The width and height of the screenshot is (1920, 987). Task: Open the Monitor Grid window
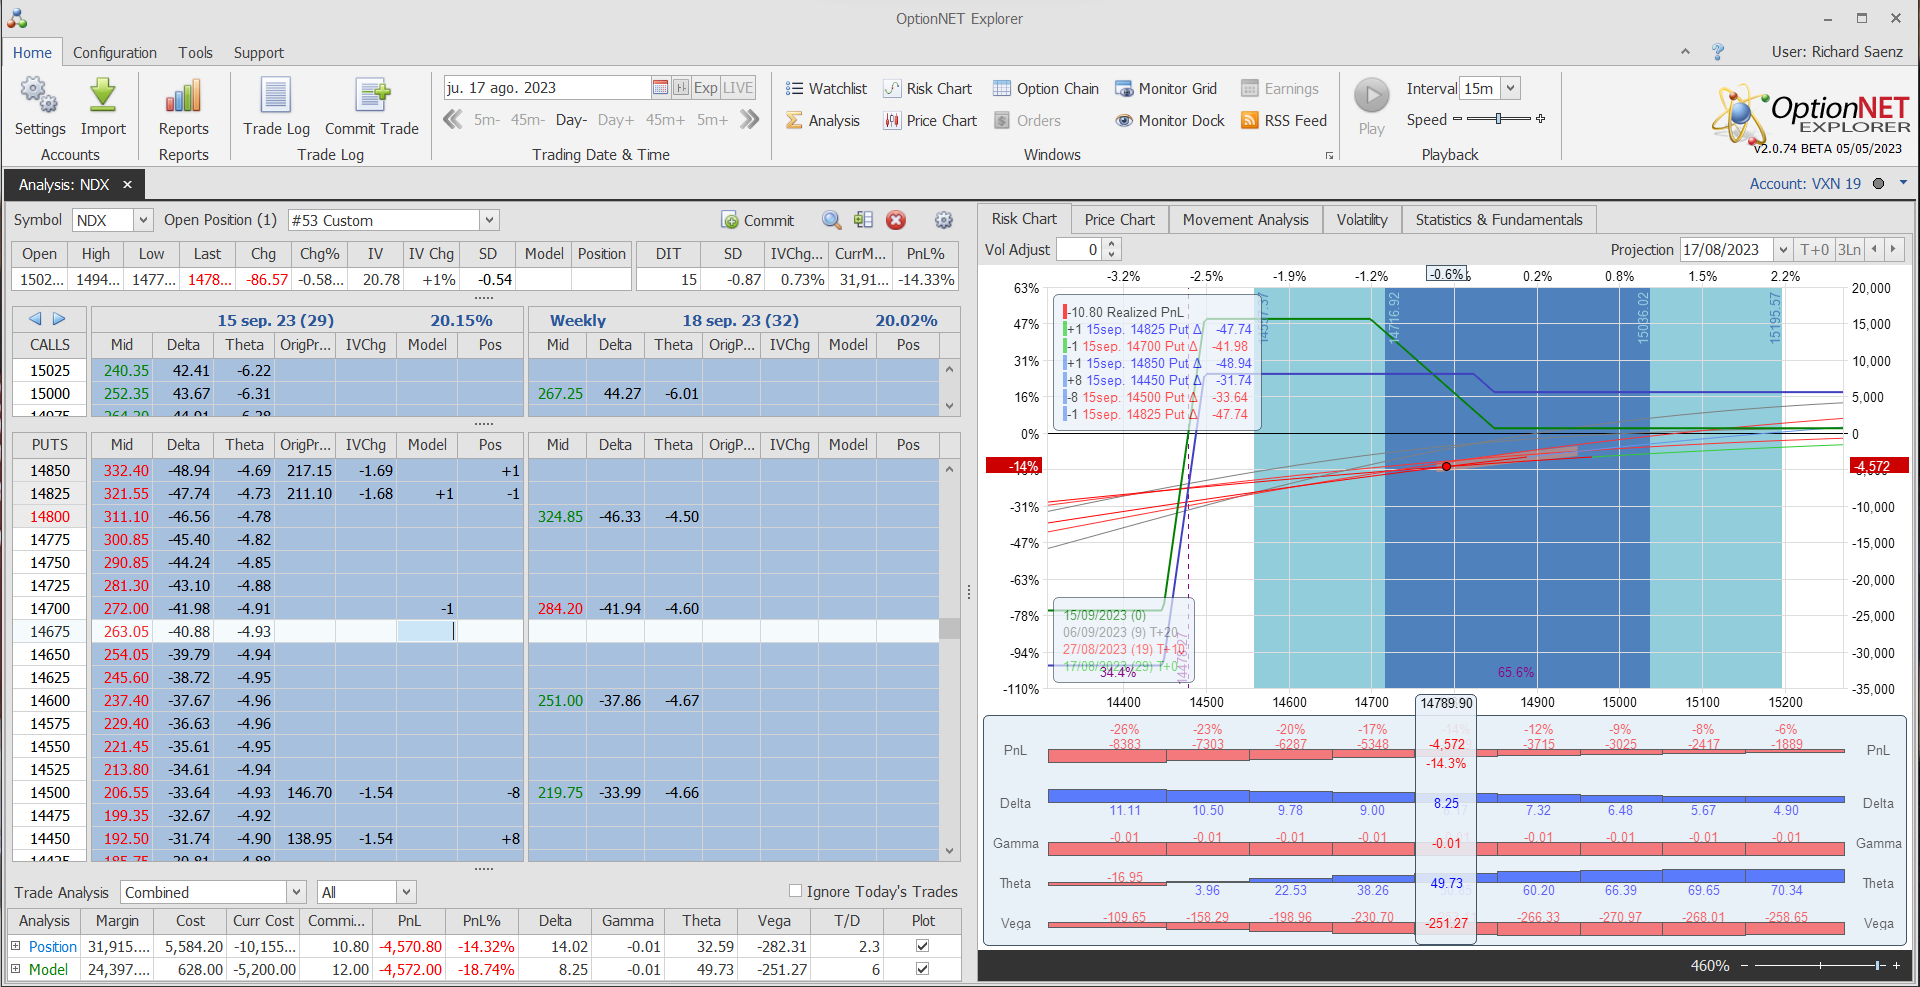1166,89
